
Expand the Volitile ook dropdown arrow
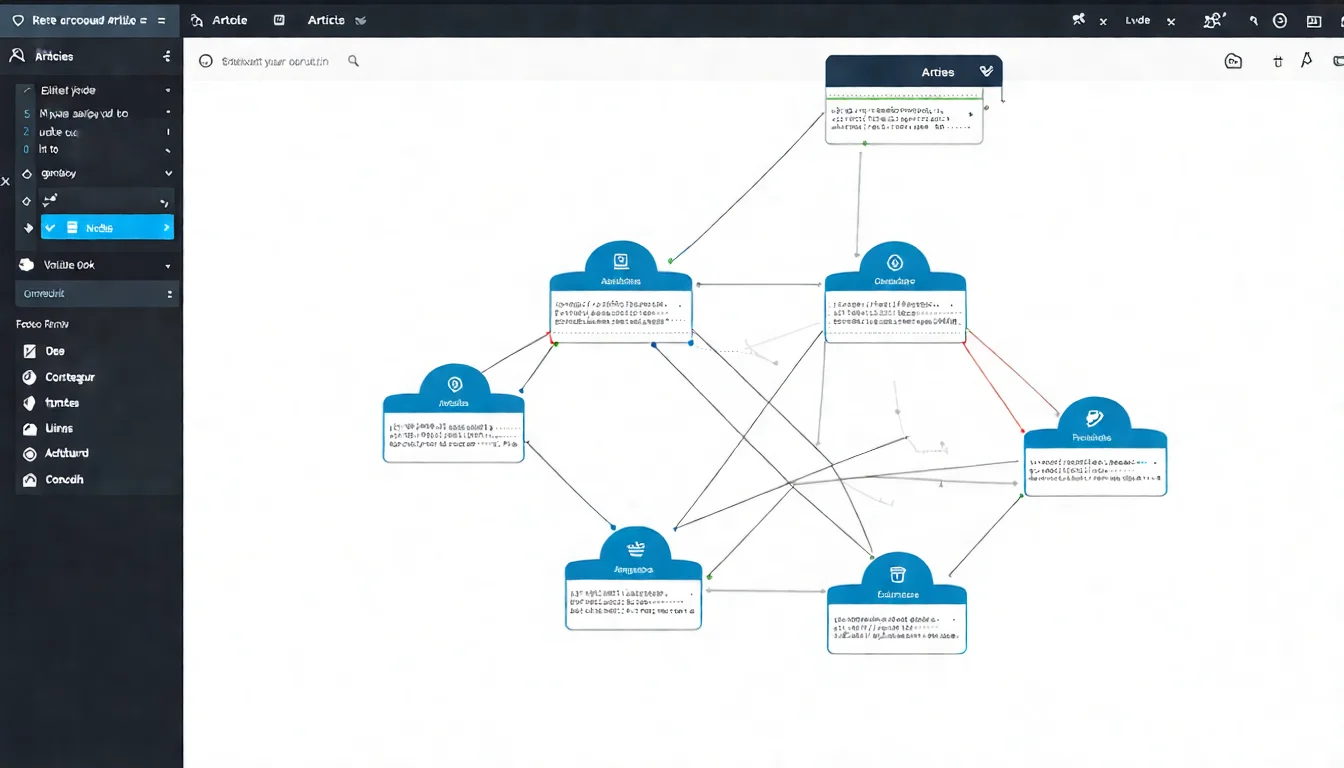tap(167, 266)
